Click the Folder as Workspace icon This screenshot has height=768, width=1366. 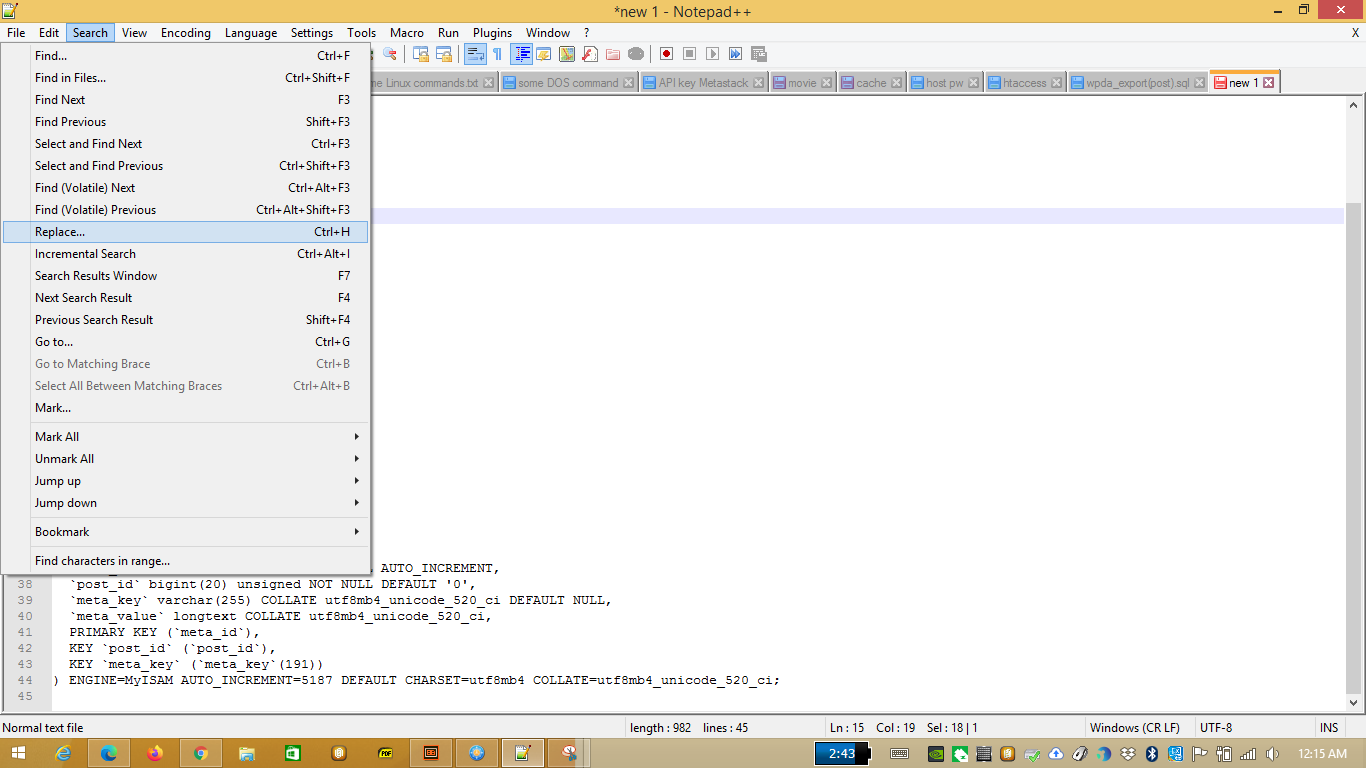tap(612, 54)
